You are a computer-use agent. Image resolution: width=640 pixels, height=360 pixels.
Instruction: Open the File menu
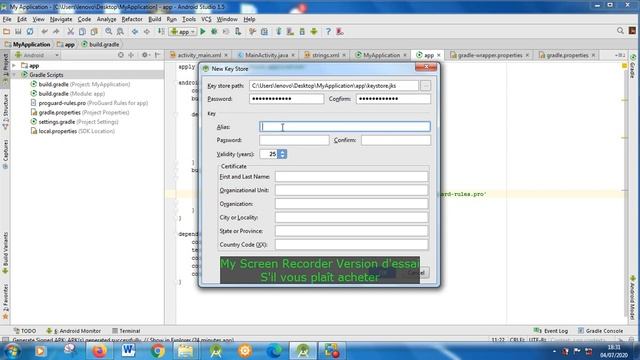click(7, 19)
